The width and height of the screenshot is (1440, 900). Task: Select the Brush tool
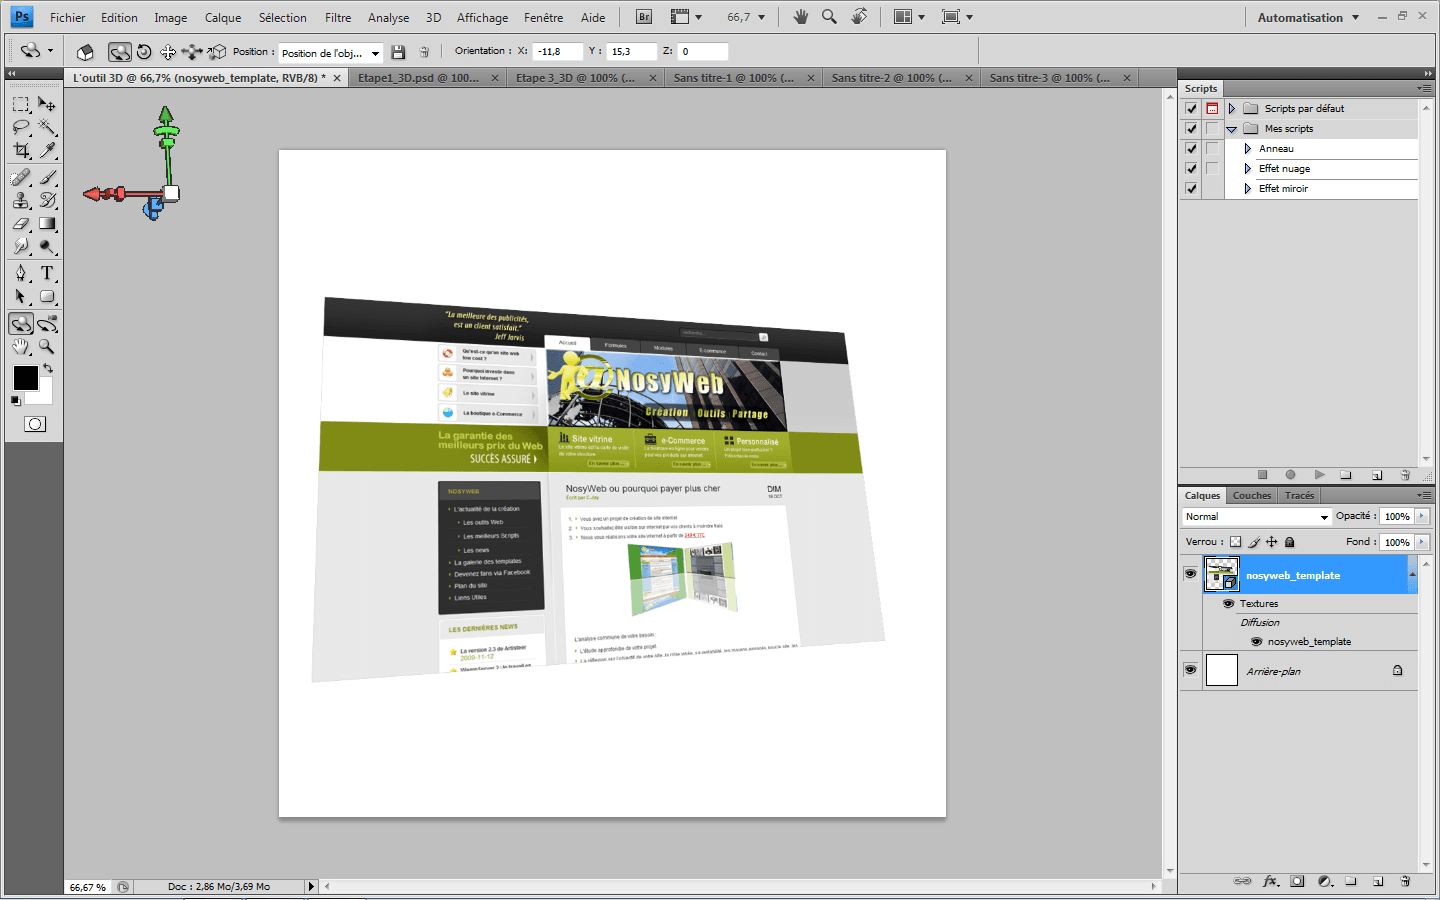pyautogui.click(x=47, y=178)
